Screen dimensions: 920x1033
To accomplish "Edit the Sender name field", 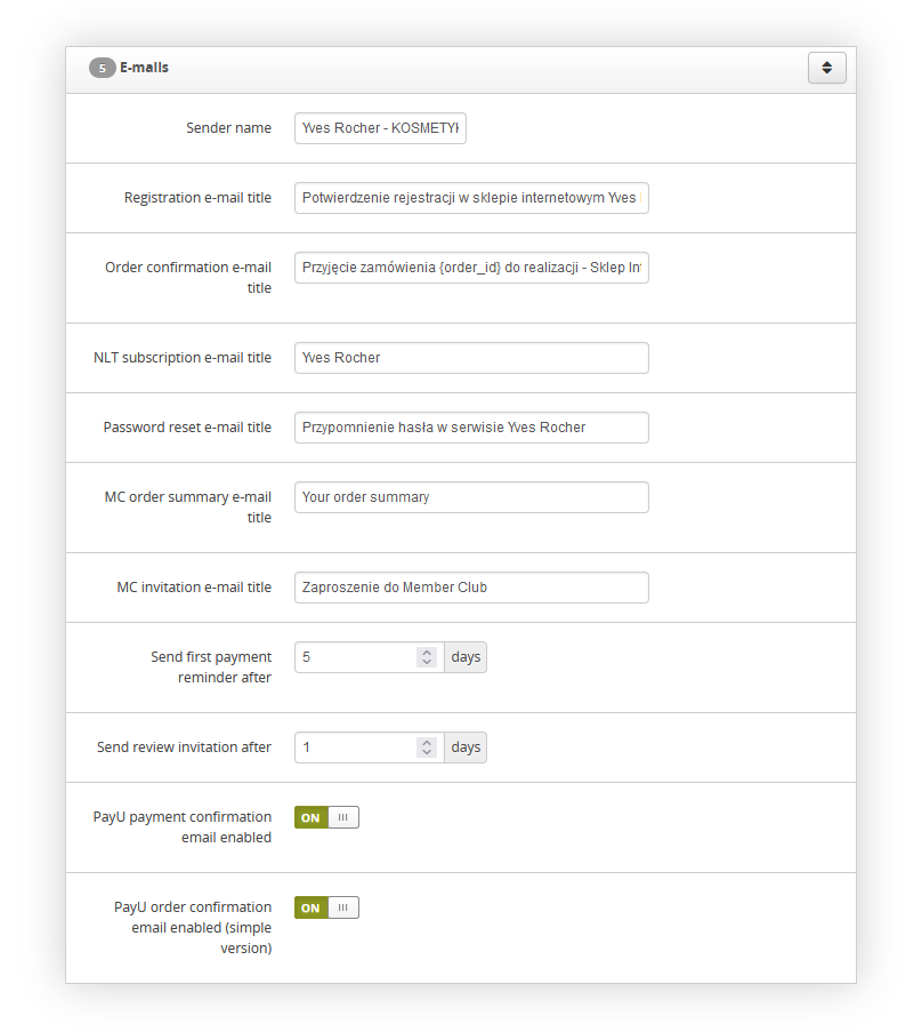I will 380,128.
